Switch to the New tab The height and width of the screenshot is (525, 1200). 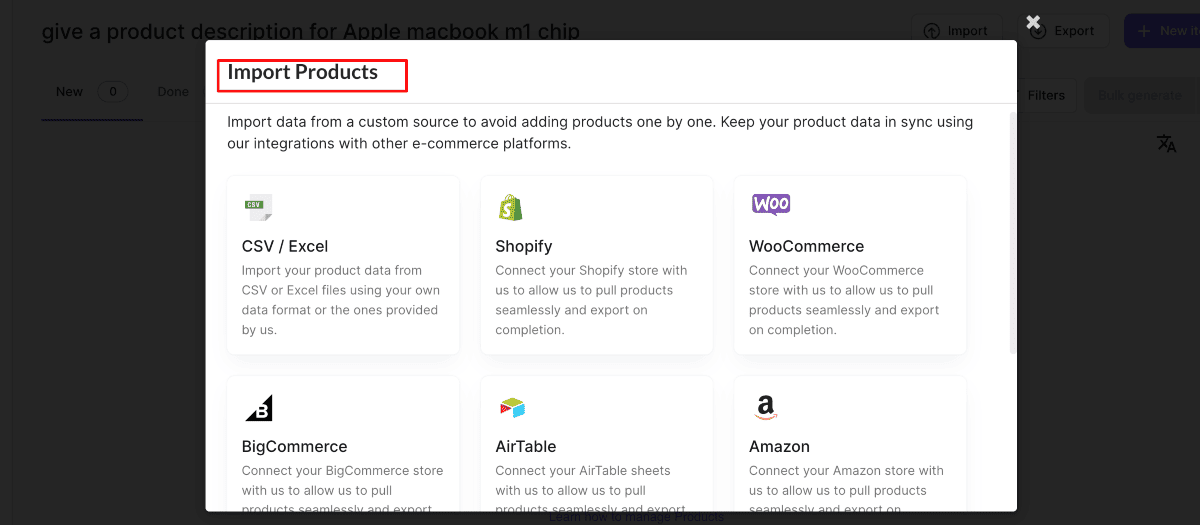[x=69, y=92]
